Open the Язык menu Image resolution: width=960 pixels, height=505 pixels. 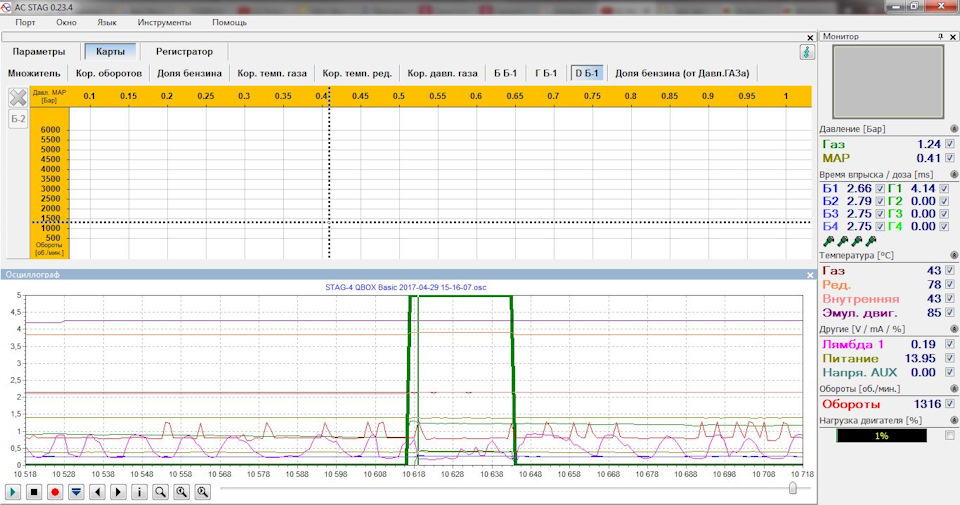[x=107, y=23]
